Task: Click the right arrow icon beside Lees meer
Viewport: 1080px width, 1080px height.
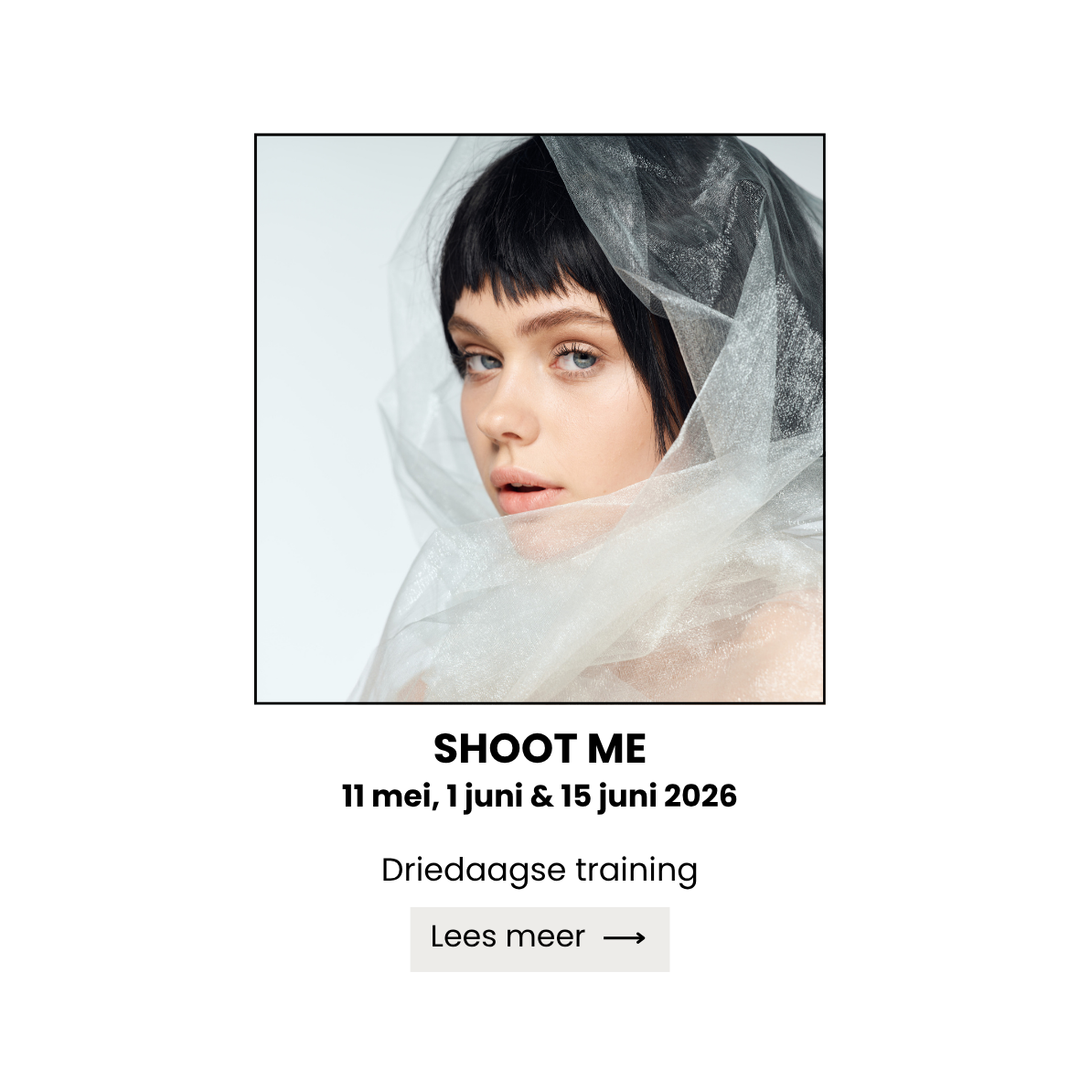Action: pos(624,937)
